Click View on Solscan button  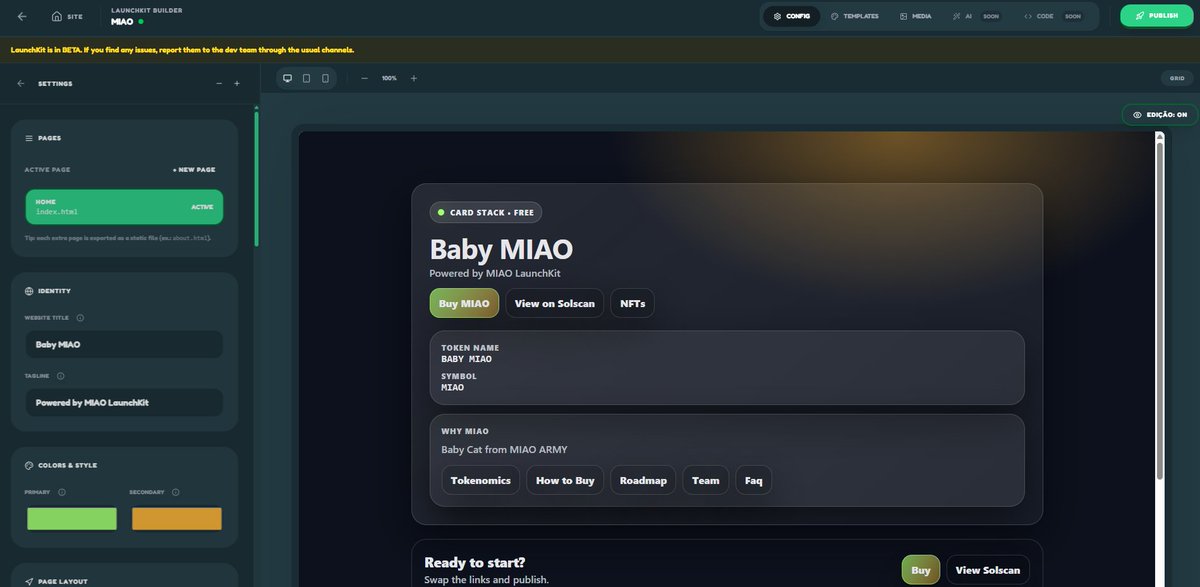(x=555, y=303)
